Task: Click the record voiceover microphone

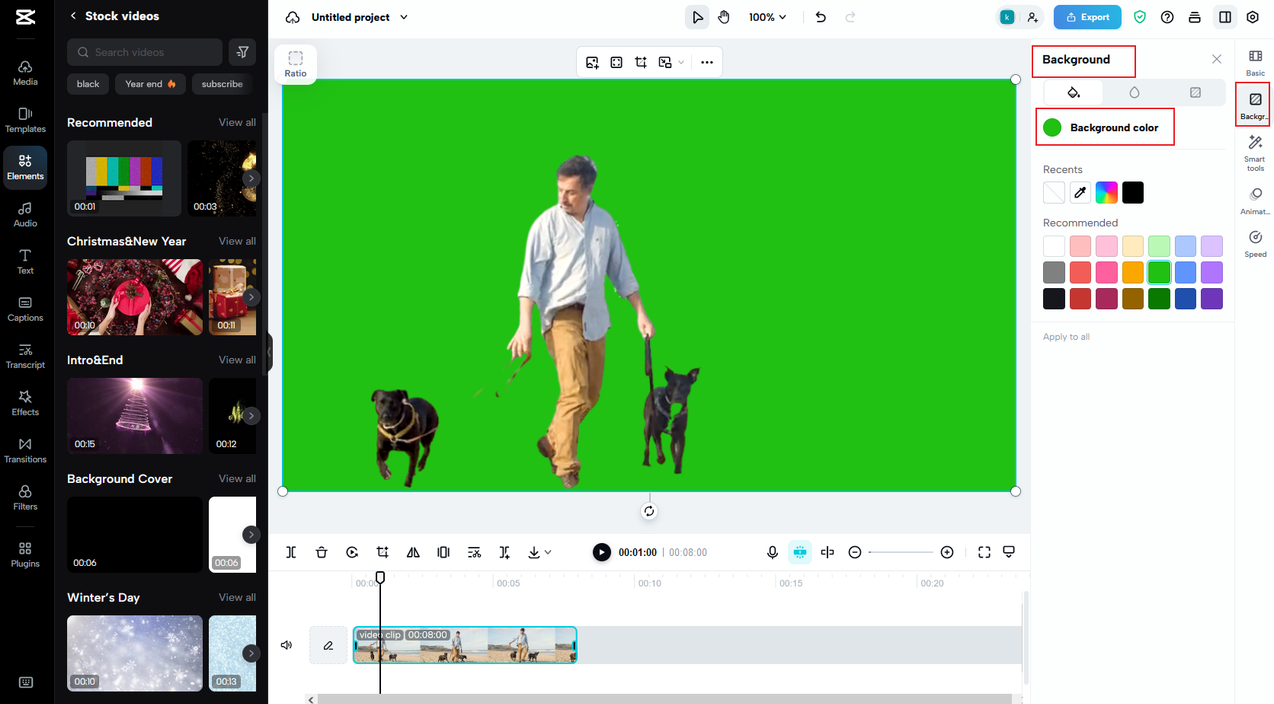Action: 772,552
